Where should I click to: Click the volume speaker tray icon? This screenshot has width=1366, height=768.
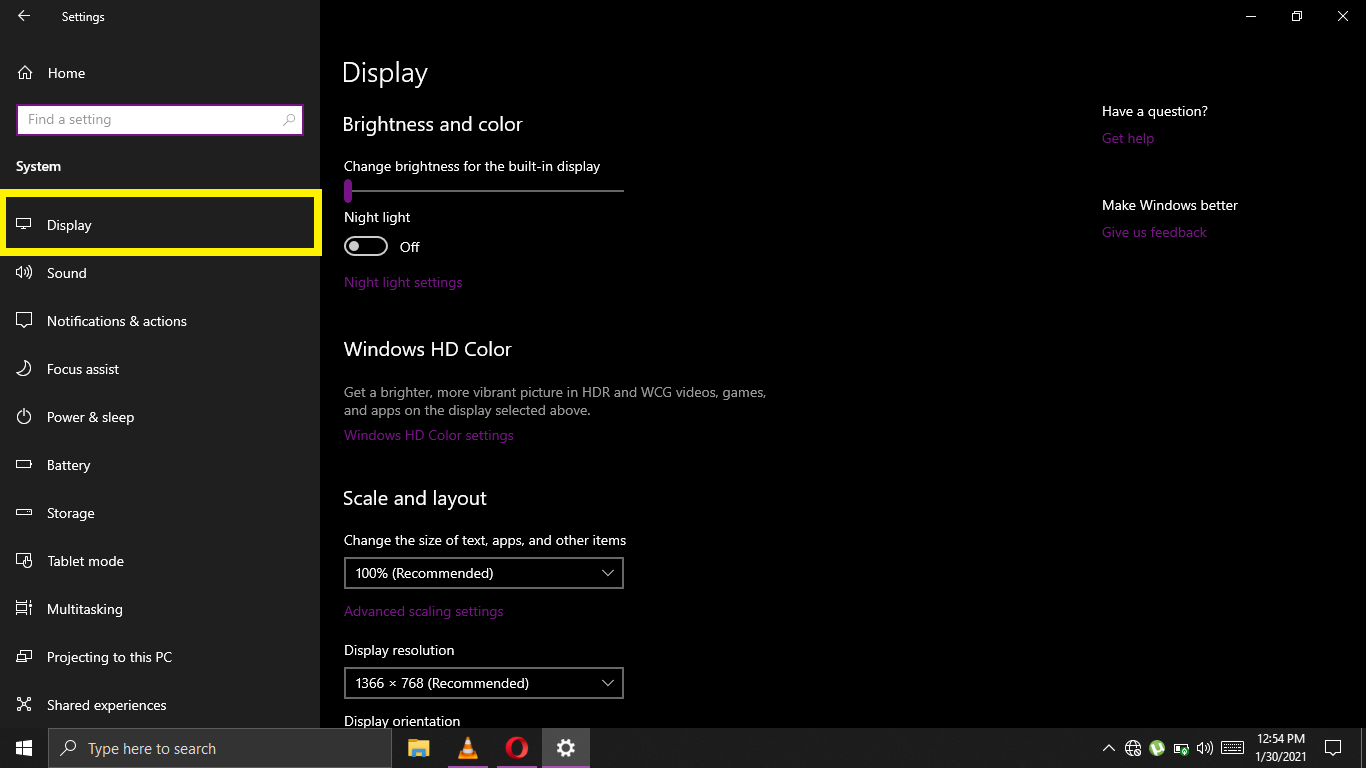pos(1205,748)
